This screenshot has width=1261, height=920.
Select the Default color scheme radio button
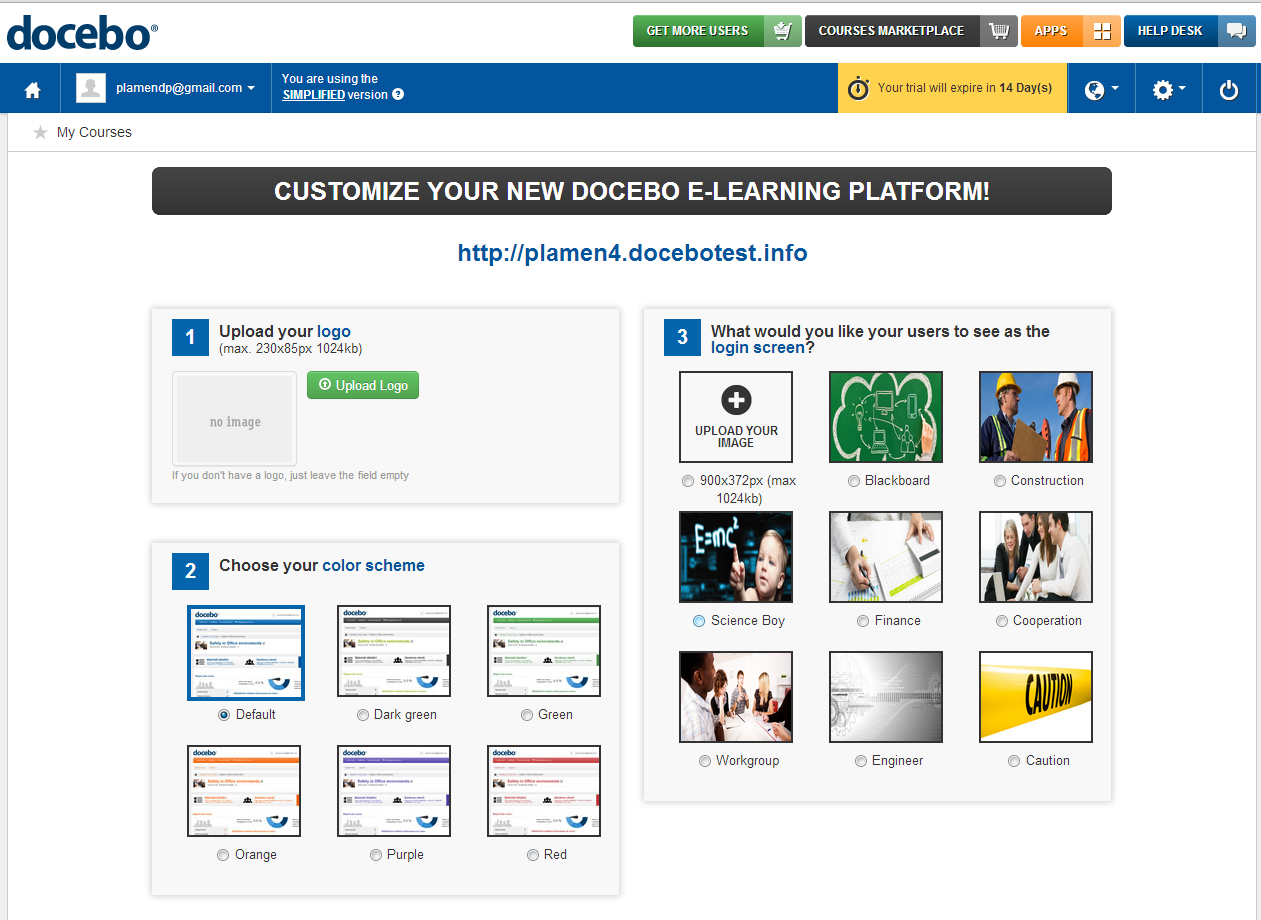click(x=224, y=715)
